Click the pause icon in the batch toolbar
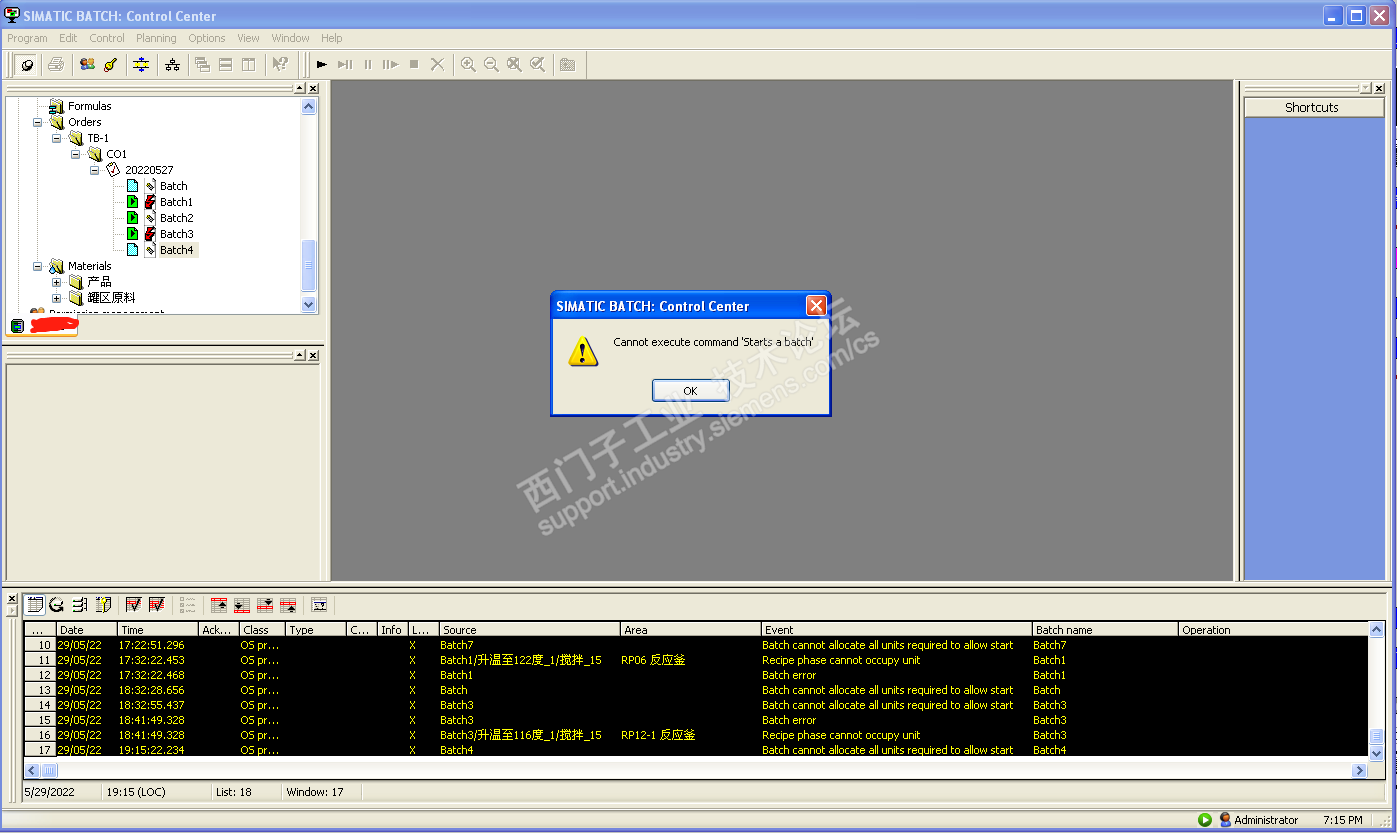This screenshot has width=1397, height=833. (368, 64)
